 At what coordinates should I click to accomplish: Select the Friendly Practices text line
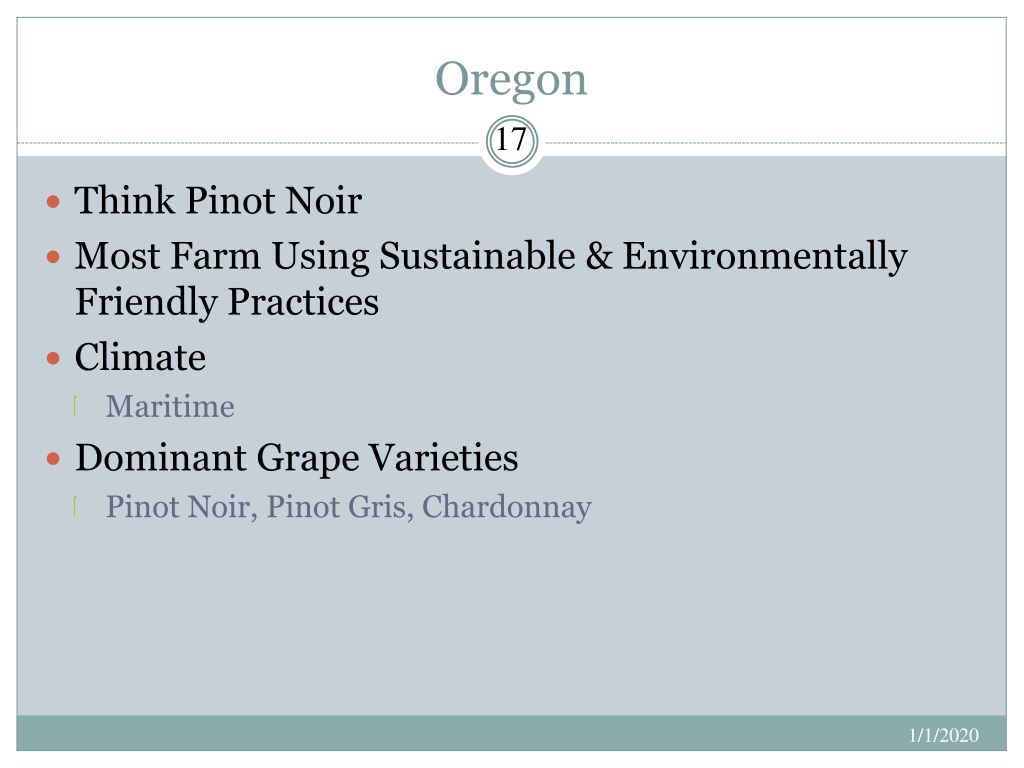227,302
